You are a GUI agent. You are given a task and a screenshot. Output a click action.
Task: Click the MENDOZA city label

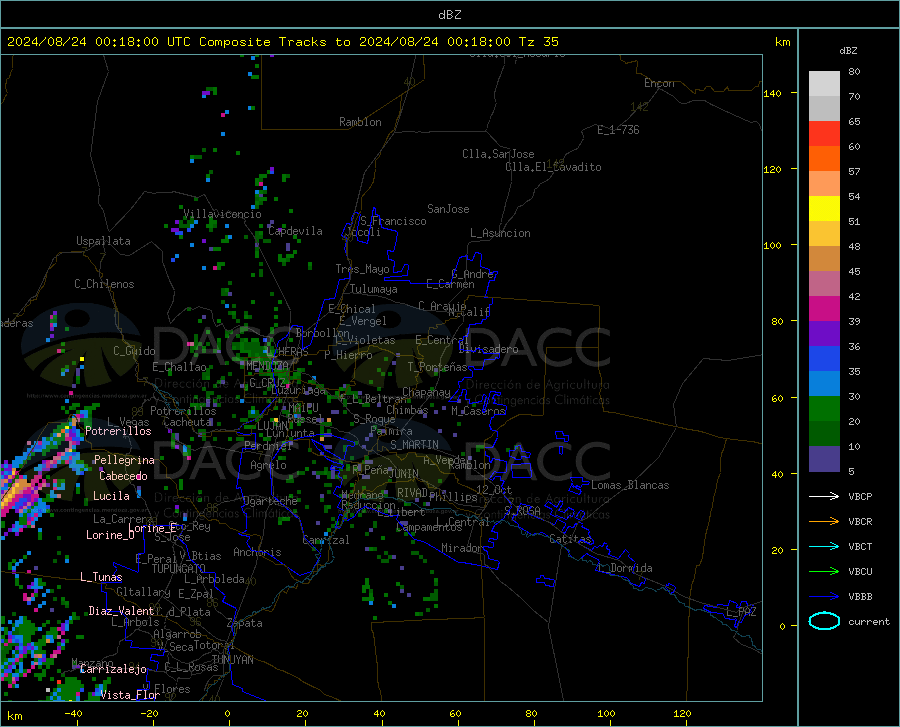point(267,366)
